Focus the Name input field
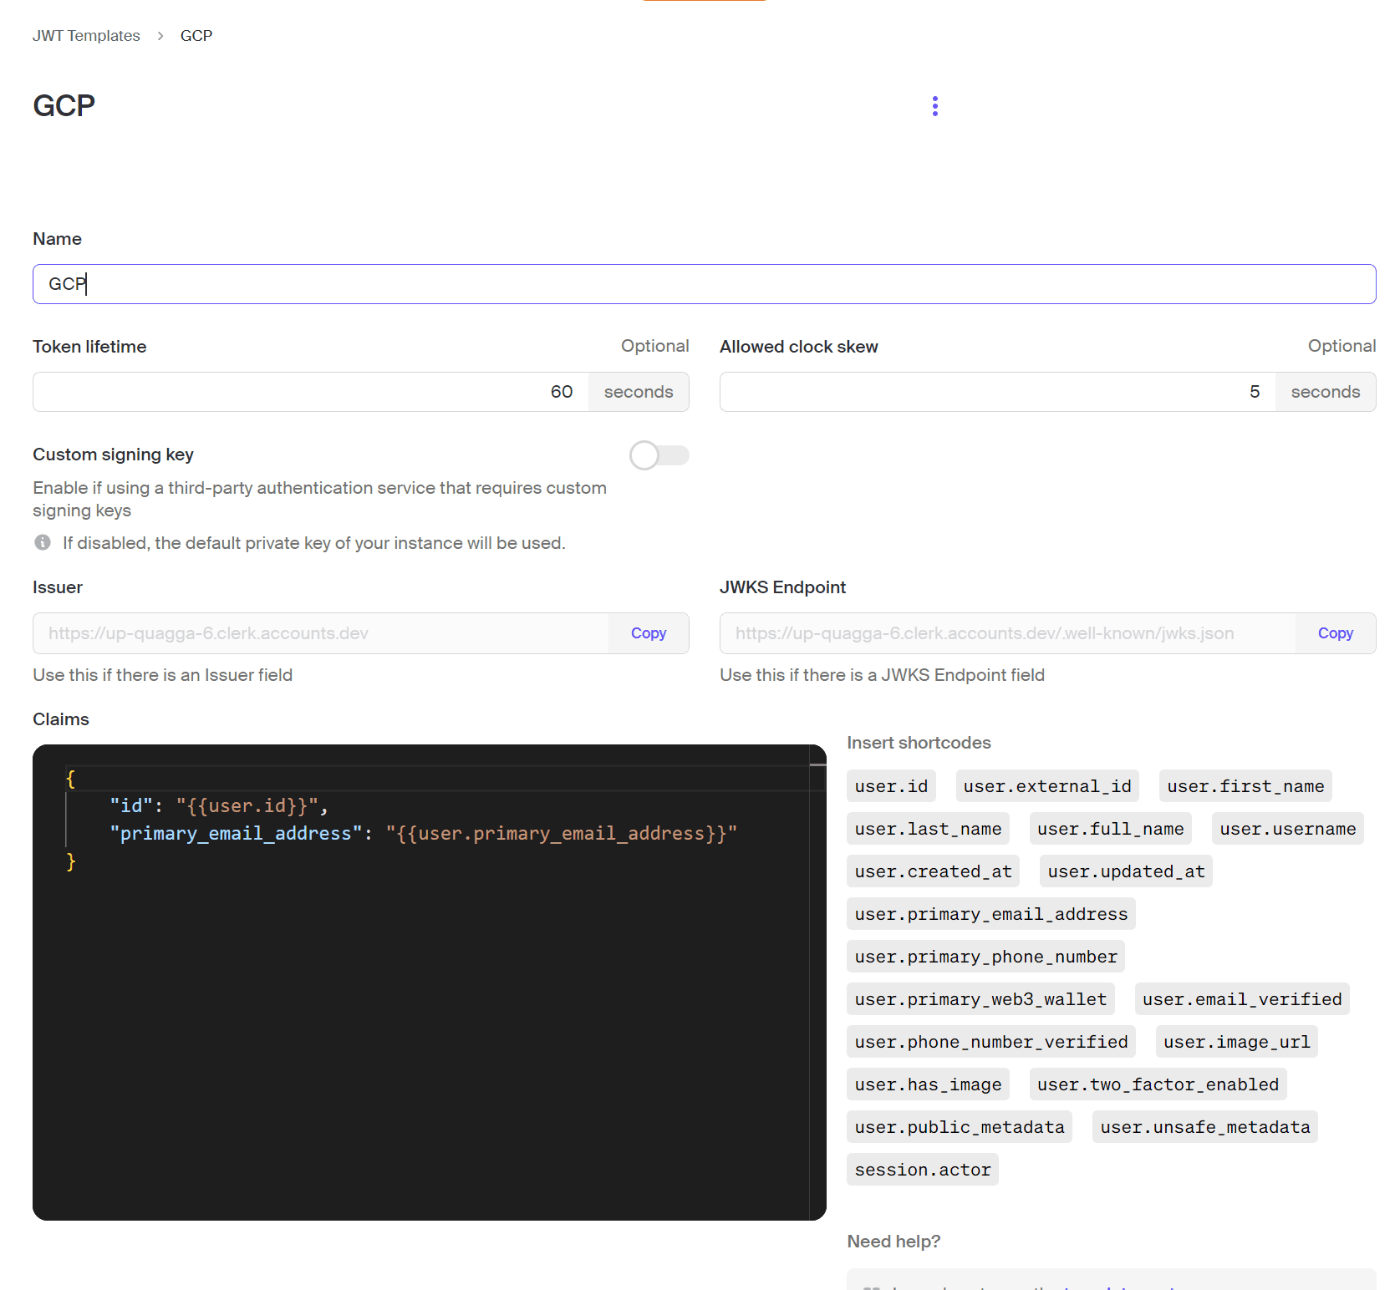This screenshot has width=1400, height=1290. pos(704,284)
